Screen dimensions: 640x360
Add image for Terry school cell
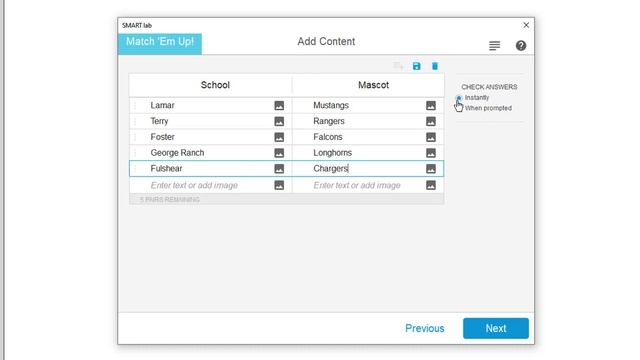click(x=279, y=122)
